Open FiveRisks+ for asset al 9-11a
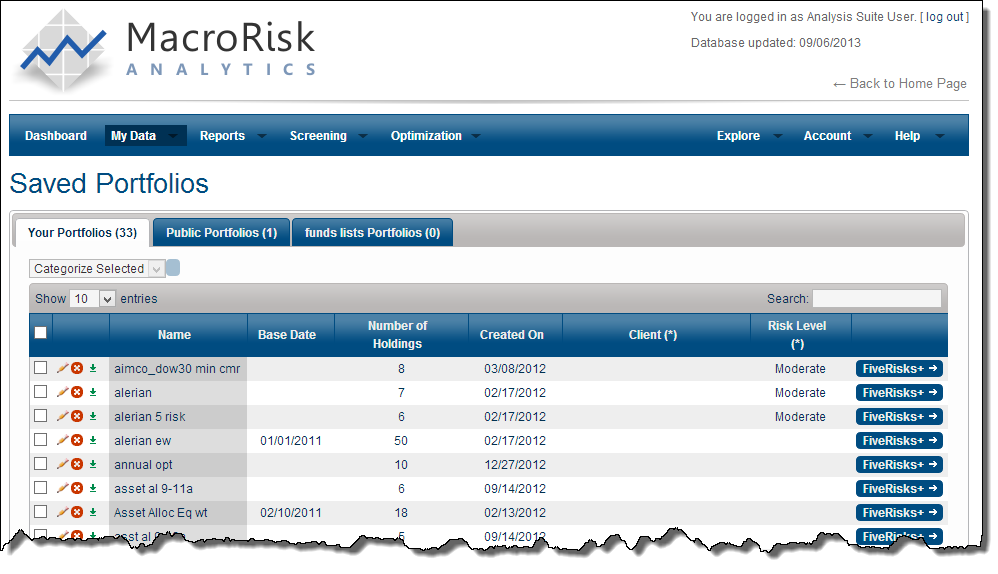The image size is (998, 574). click(x=899, y=489)
